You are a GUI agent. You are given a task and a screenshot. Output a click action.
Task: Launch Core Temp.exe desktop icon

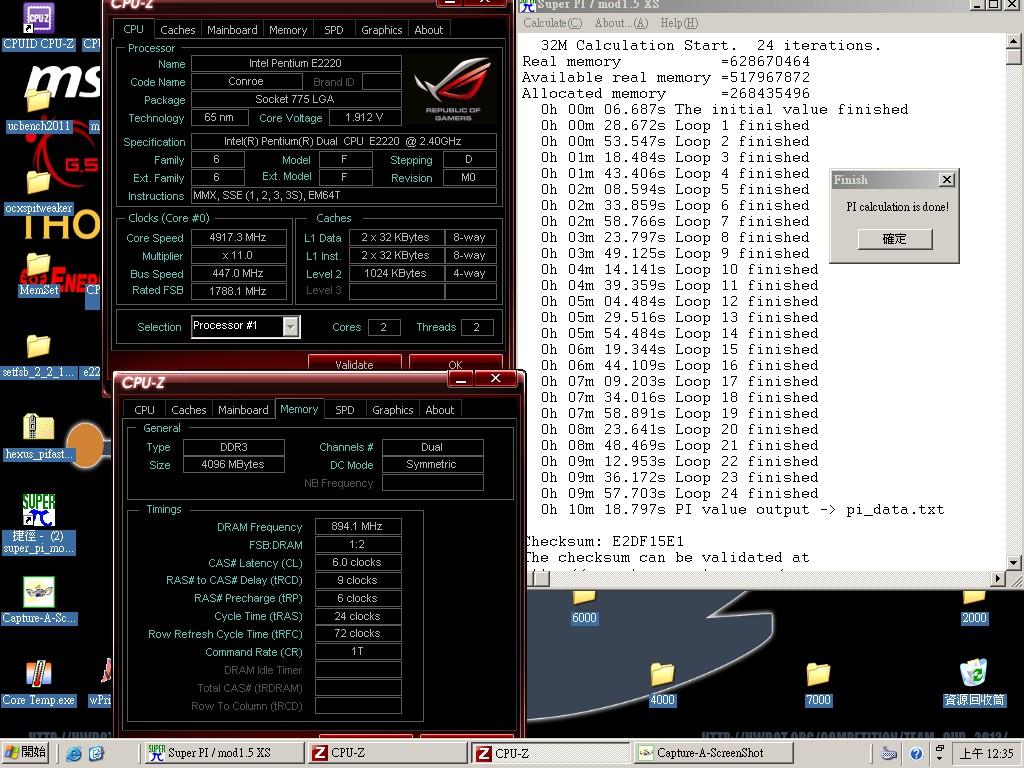point(39,674)
